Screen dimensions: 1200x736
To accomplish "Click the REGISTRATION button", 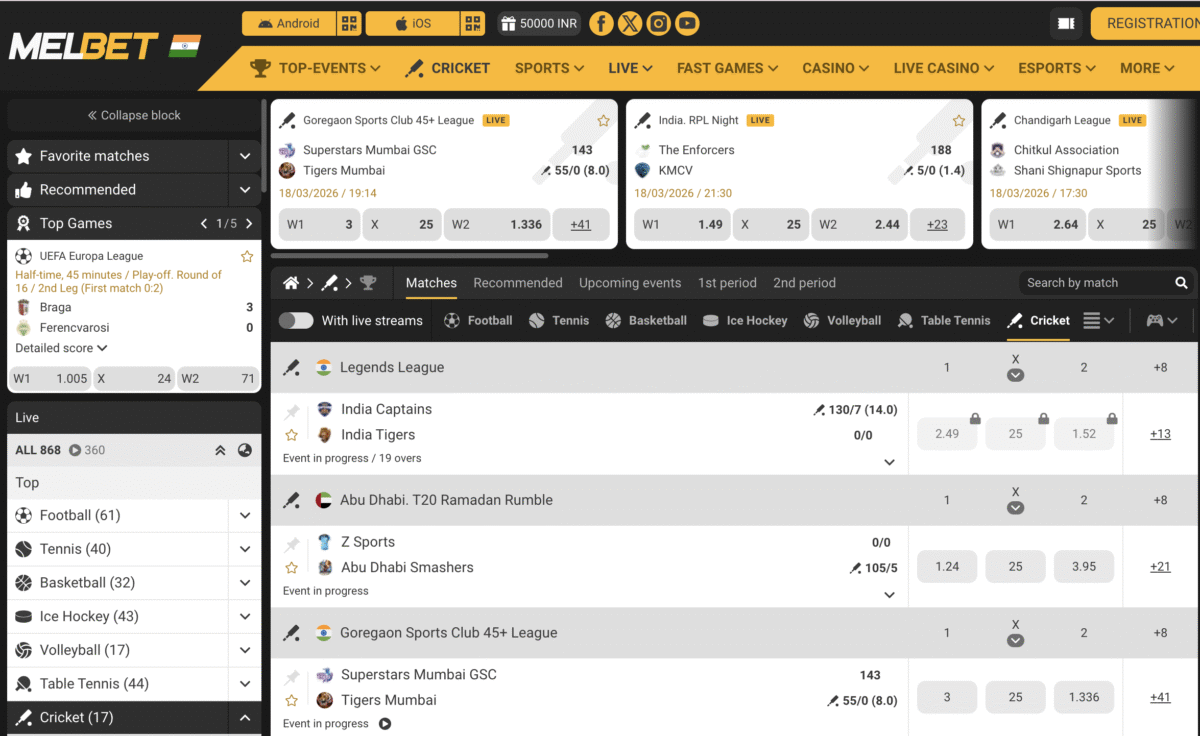I will click(1146, 23).
